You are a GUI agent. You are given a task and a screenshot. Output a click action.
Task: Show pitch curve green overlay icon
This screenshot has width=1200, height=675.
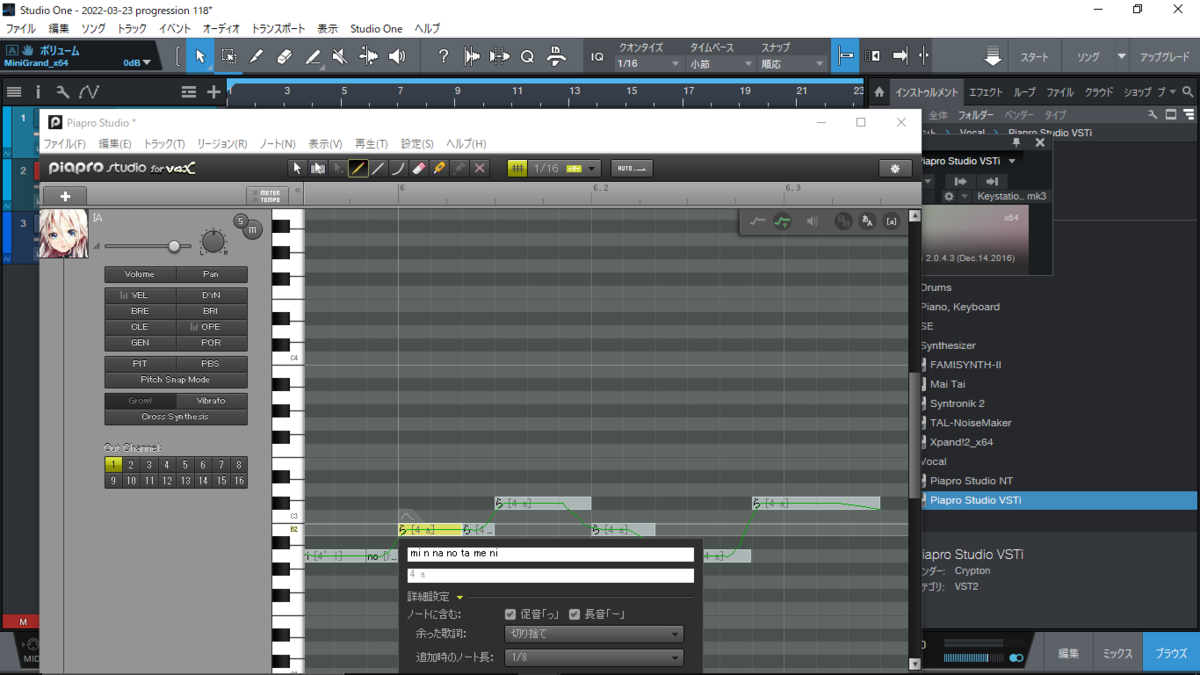(x=783, y=221)
